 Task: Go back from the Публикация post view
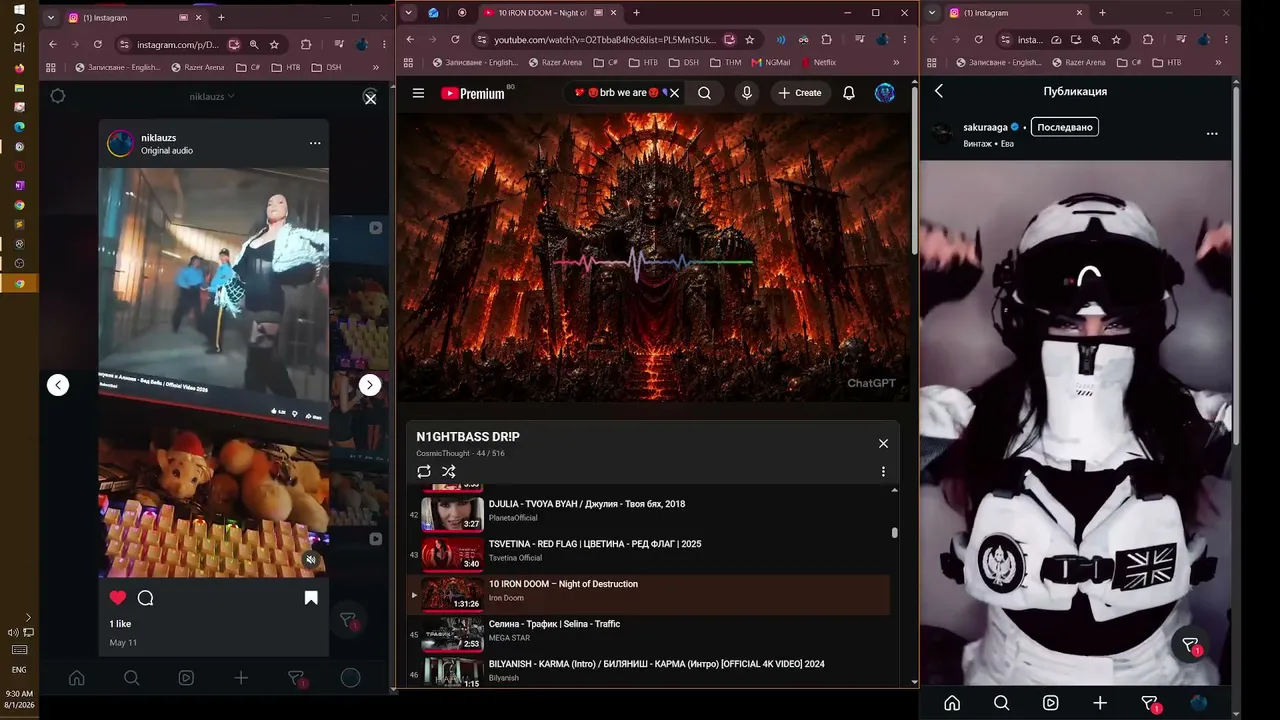939,91
